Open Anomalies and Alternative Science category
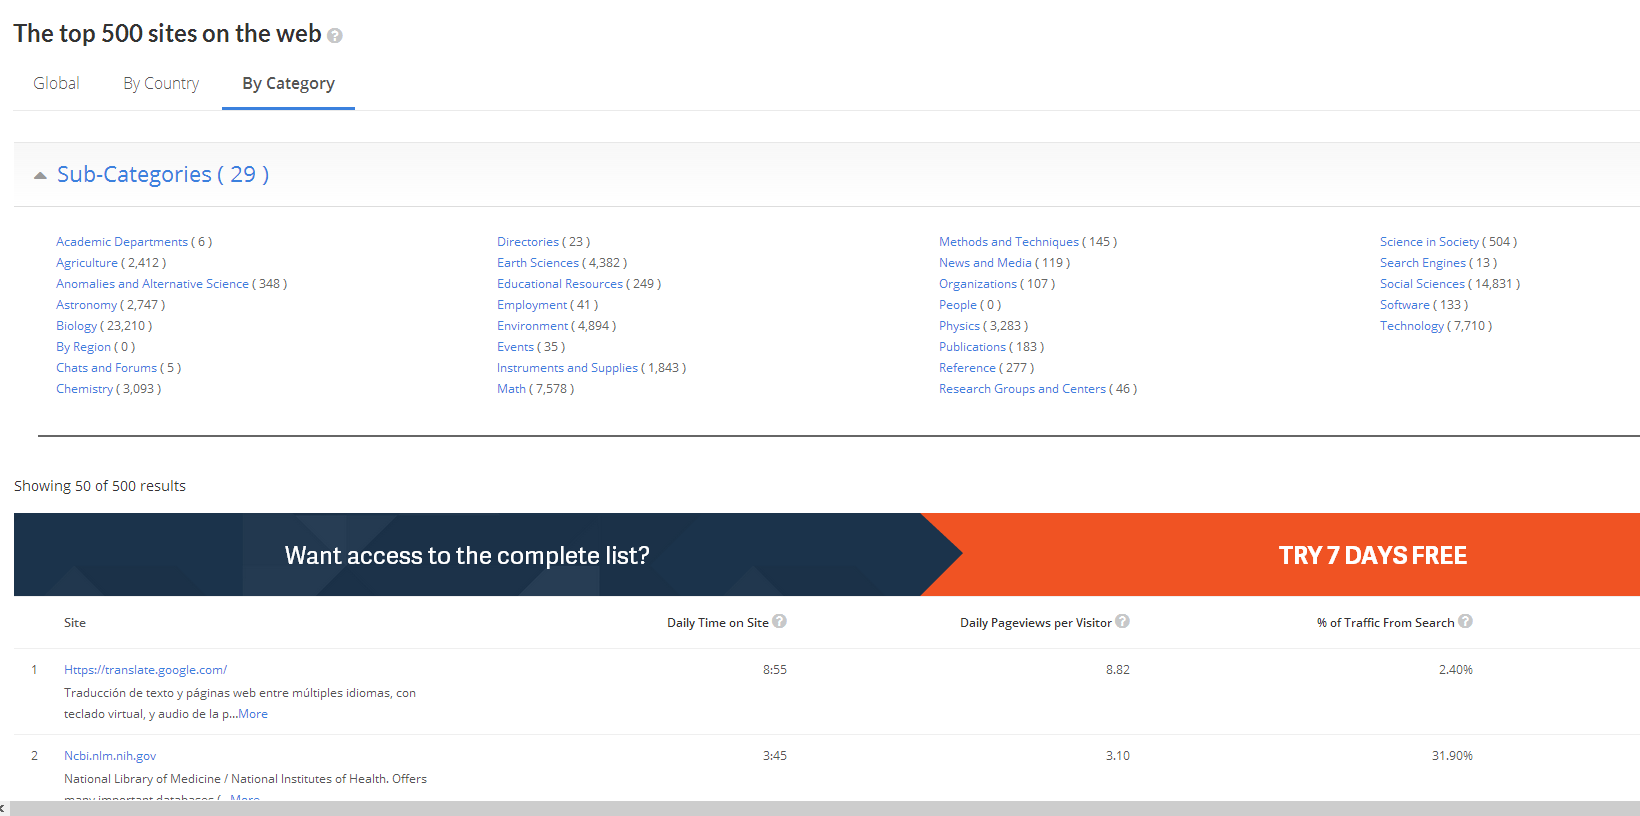Screen dimensions: 1640x816 click(x=152, y=284)
